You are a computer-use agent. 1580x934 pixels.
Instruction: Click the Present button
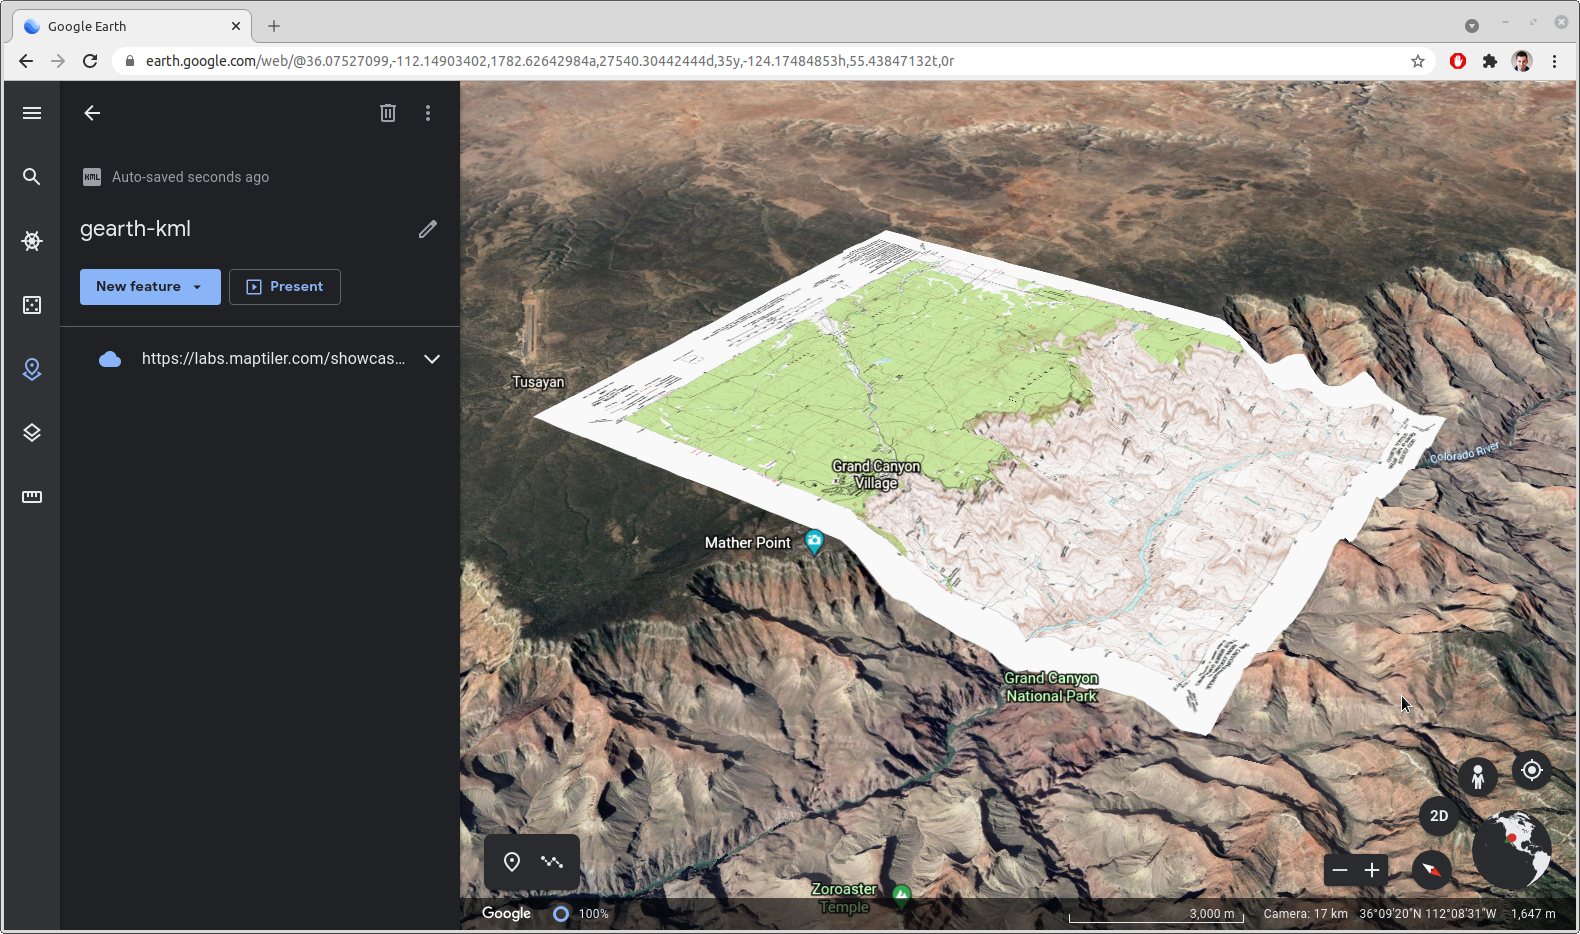click(285, 287)
